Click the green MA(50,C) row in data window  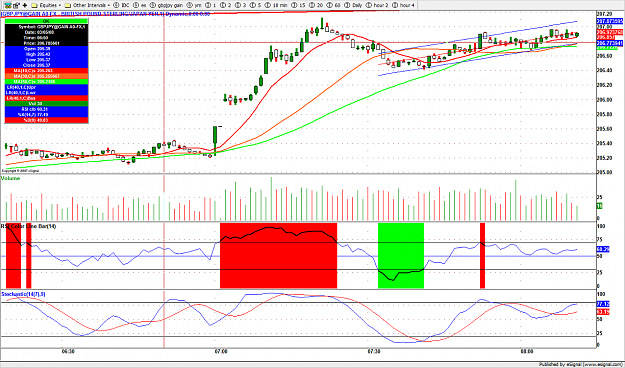[46, 81]
